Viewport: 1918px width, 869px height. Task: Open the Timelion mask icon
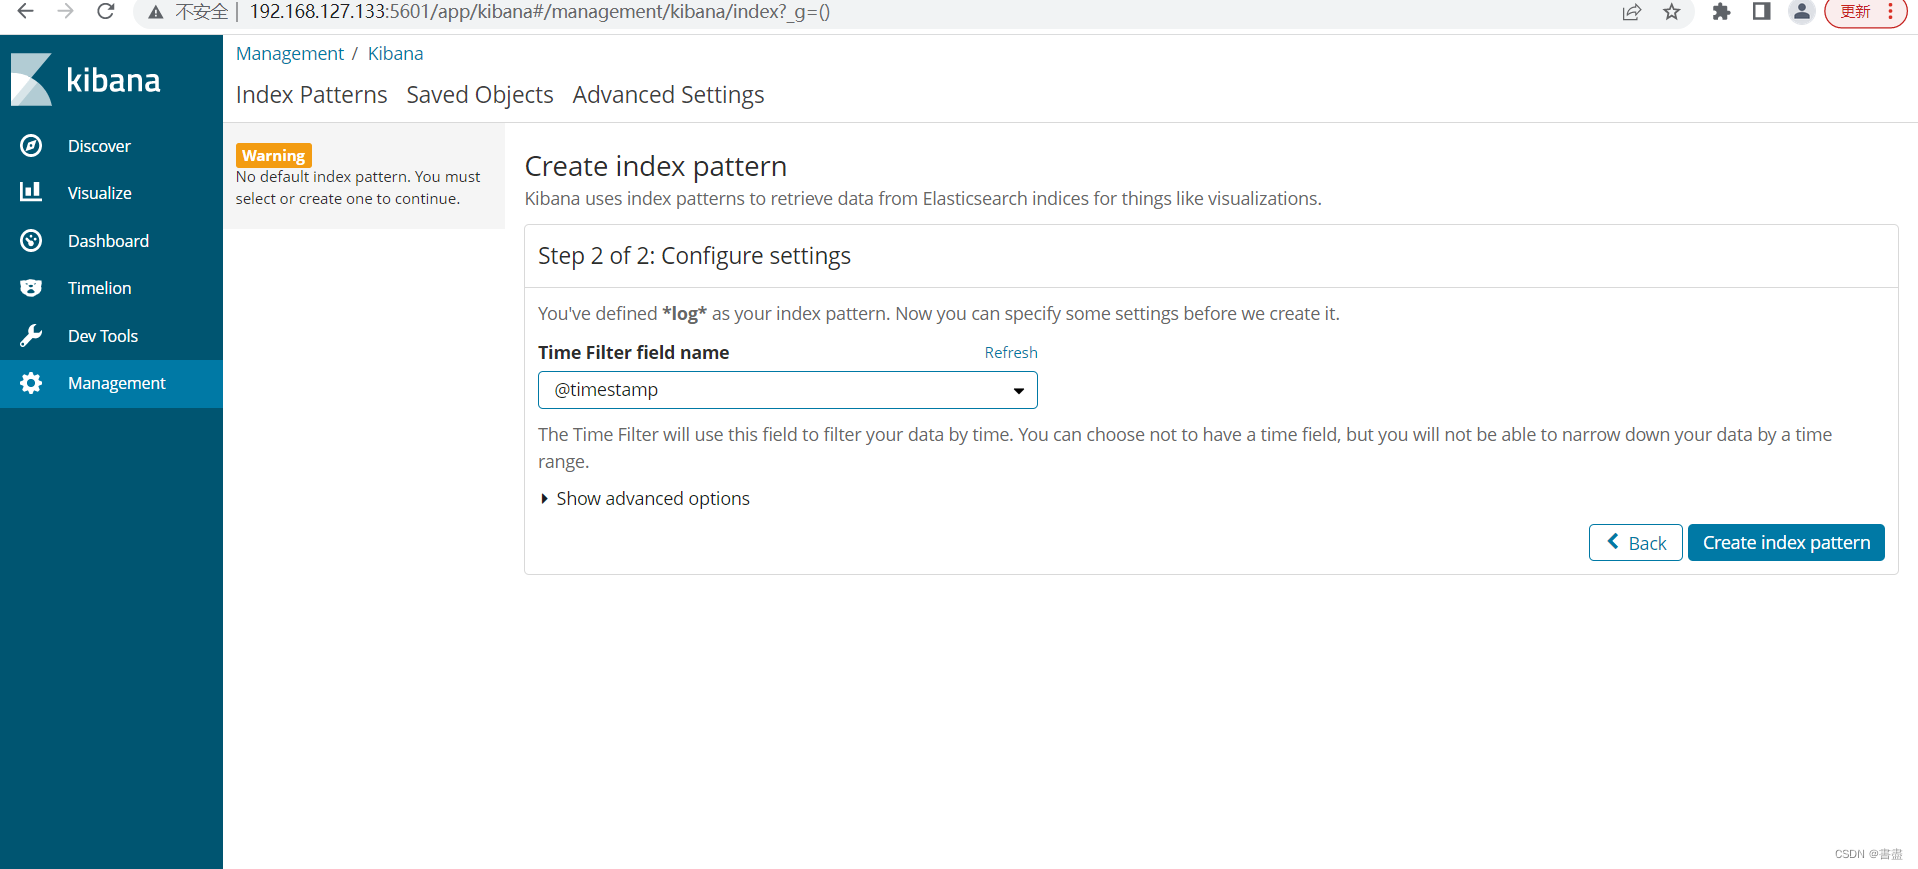pyautogui.click(x=31, y=288)
